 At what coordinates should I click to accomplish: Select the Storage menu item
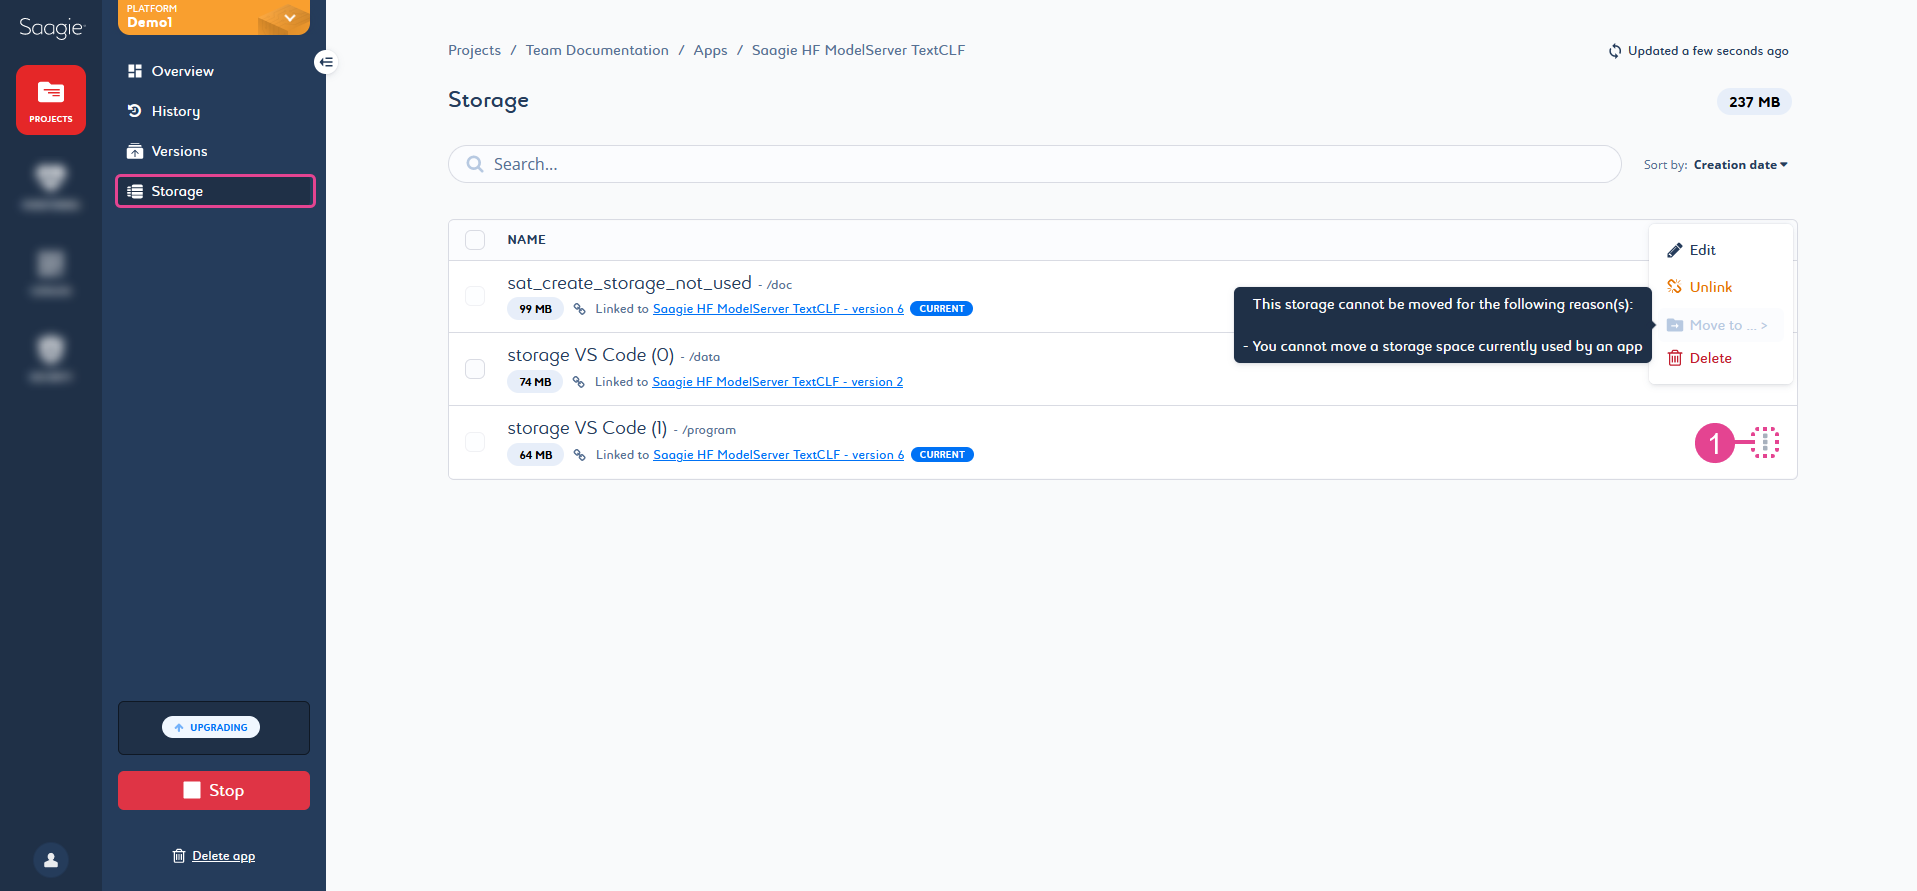point(215,191)
